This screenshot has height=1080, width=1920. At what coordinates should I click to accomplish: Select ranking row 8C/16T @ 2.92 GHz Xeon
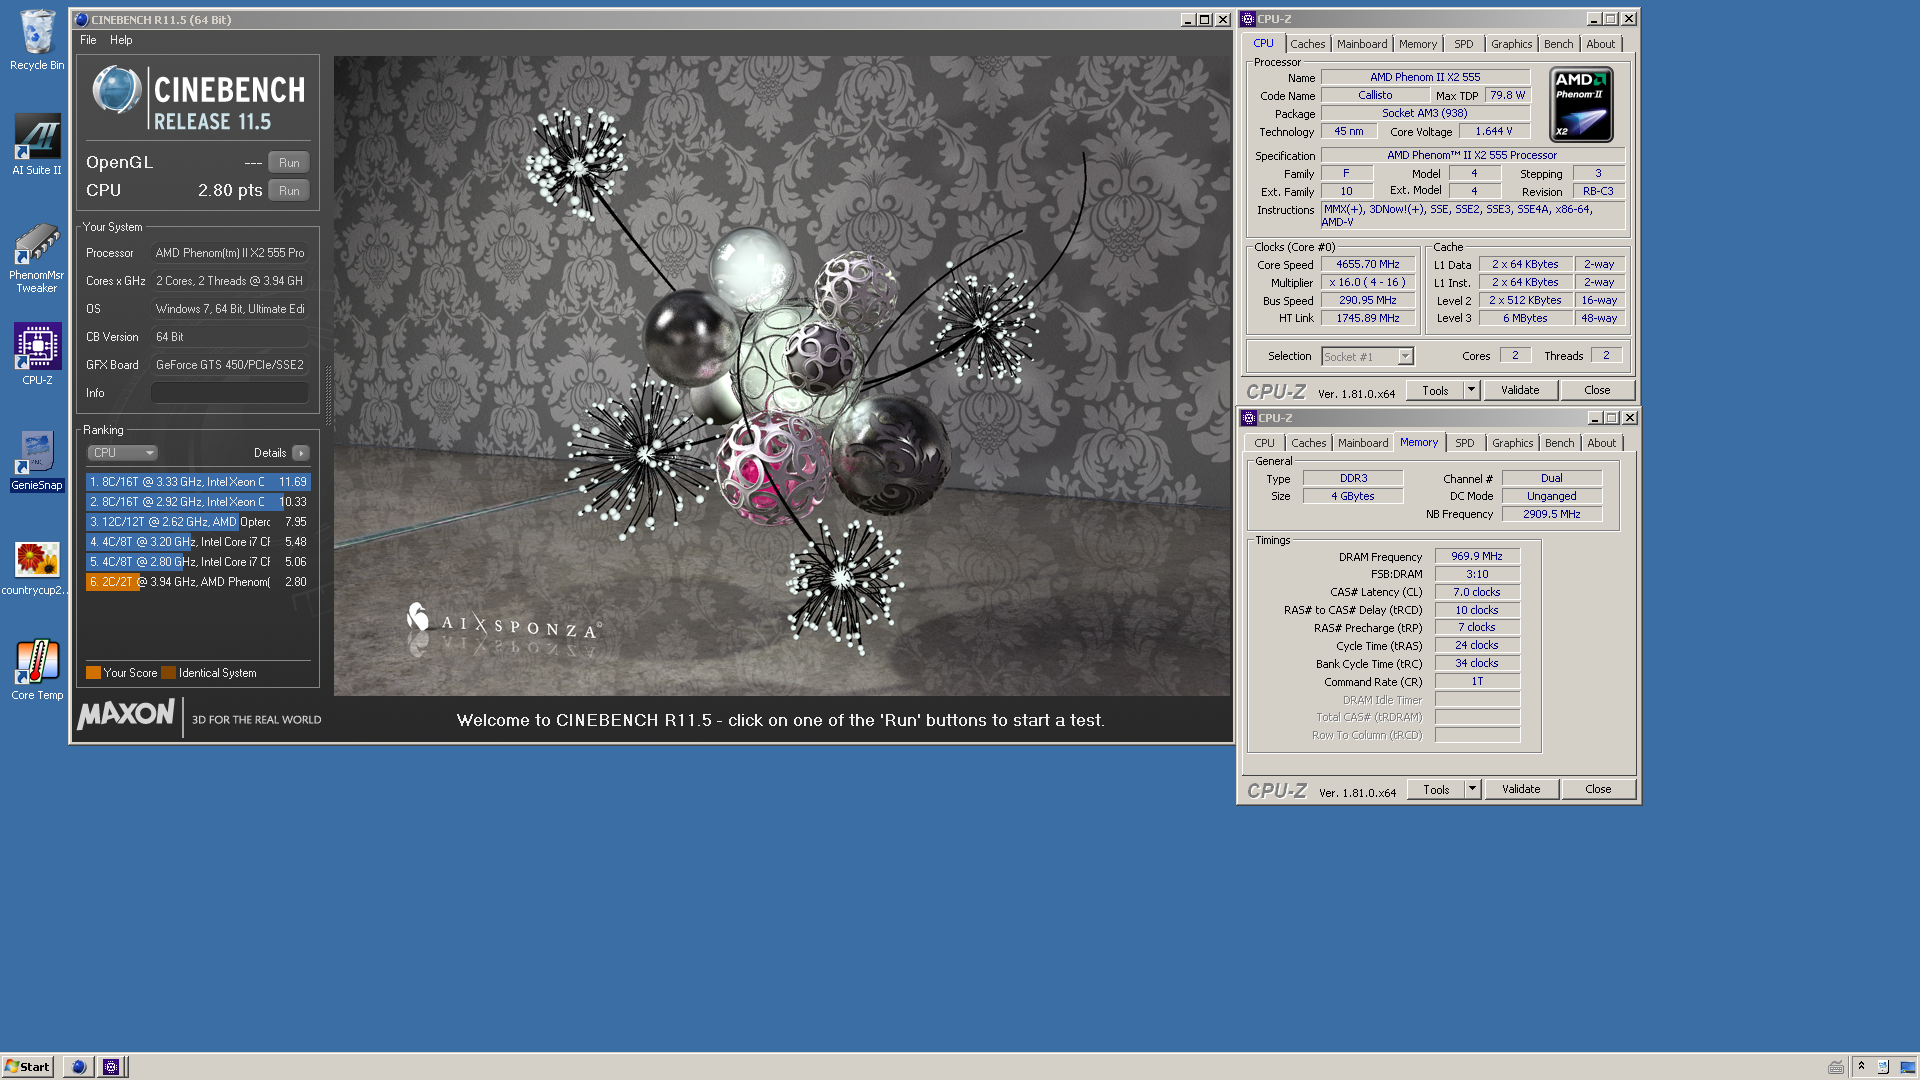(198, 502)
